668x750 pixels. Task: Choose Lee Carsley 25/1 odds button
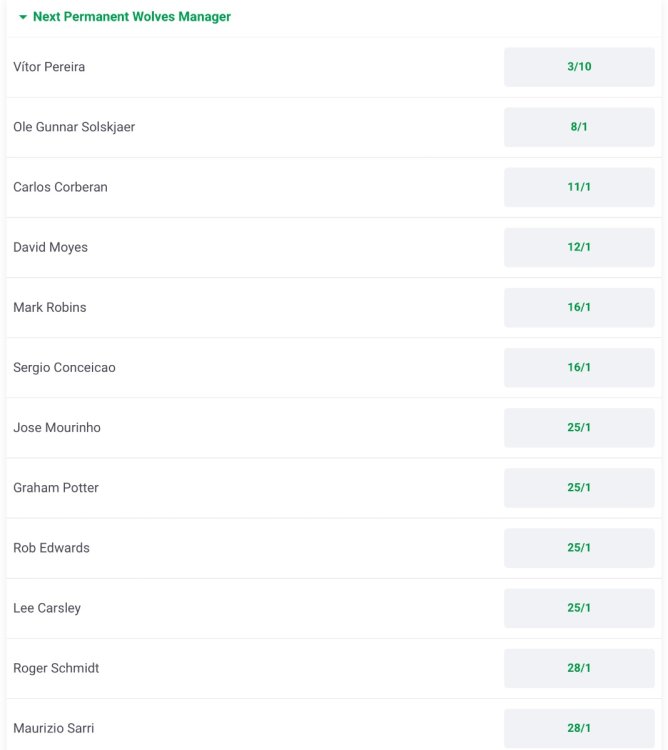(579, 607)
